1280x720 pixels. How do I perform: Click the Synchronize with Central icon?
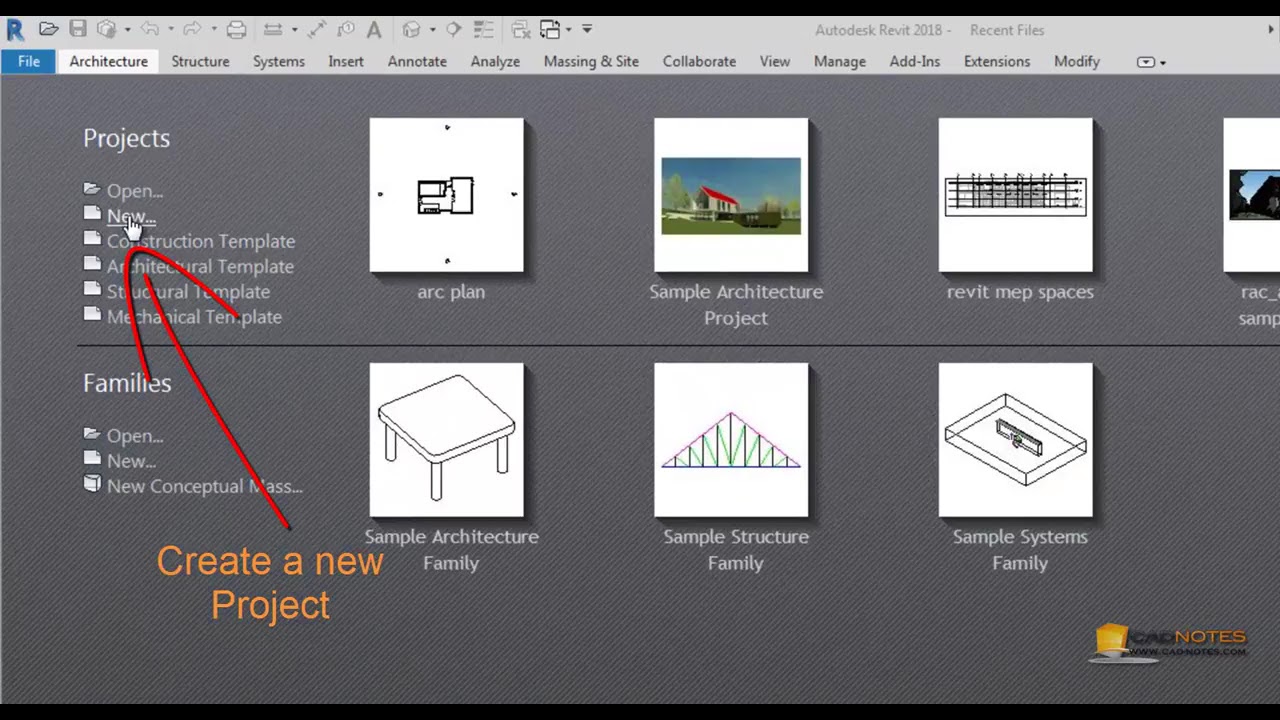coord(106,29)
